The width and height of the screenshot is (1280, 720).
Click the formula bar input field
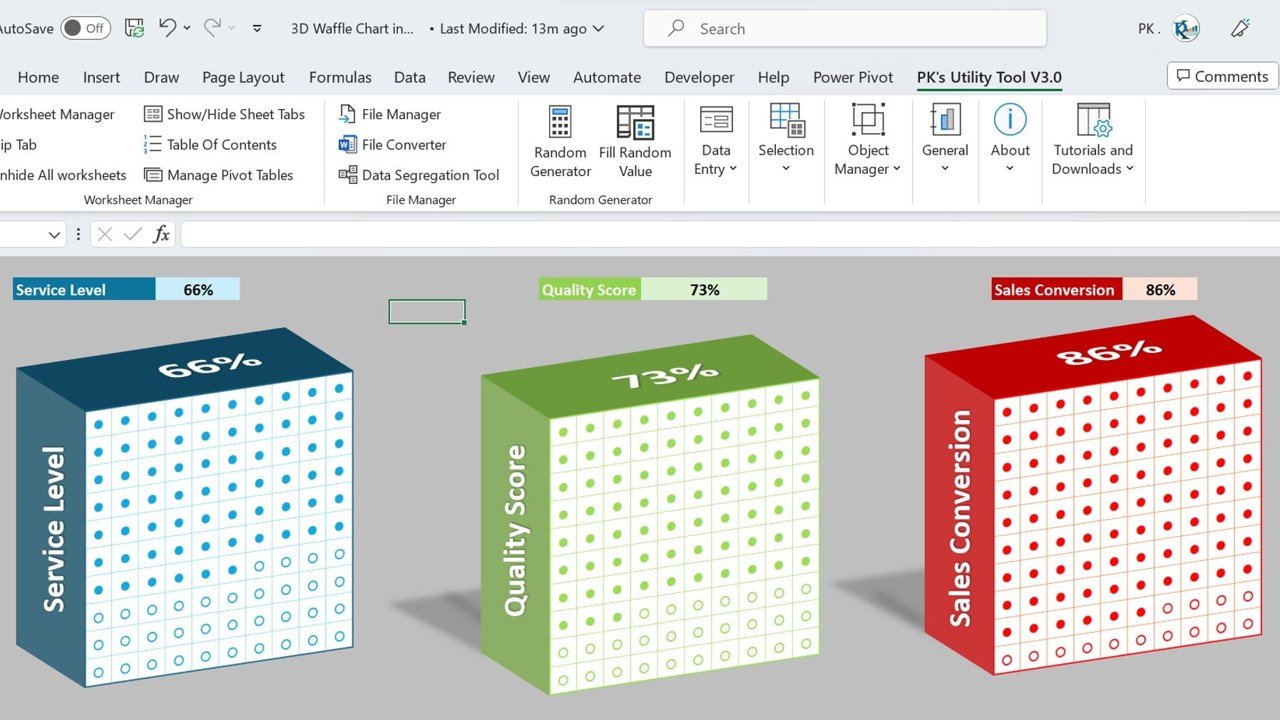tap(730, 235)
